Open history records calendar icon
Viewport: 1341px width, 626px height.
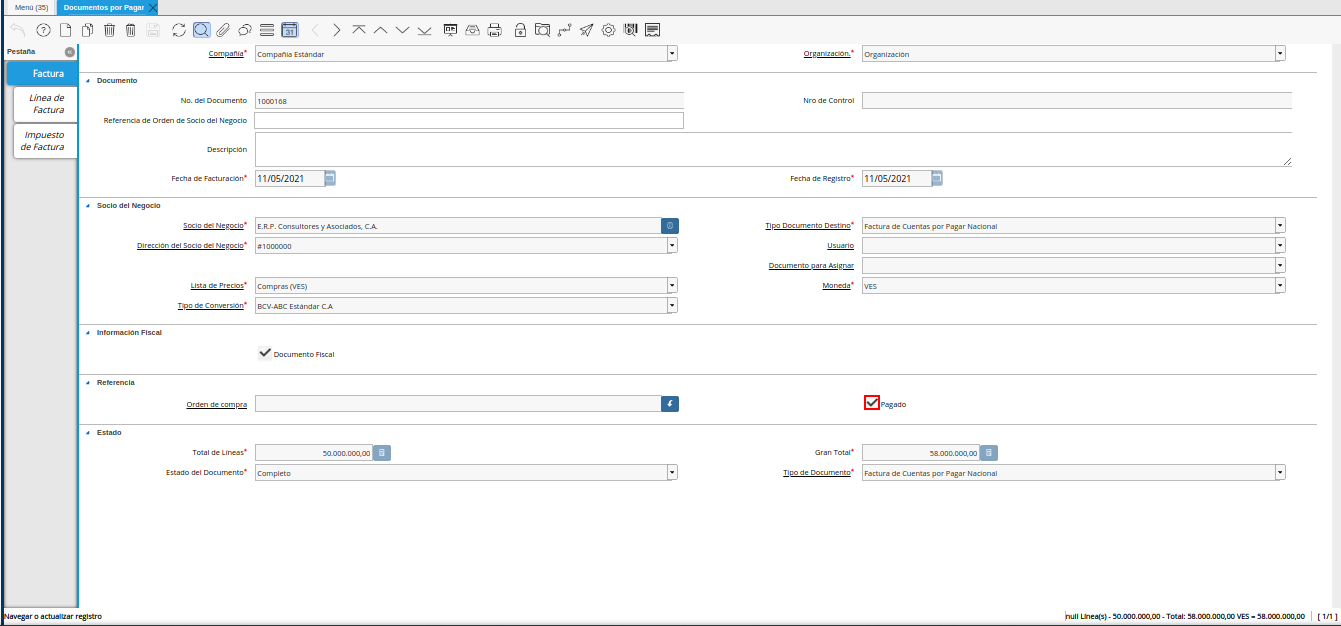coord(289,30)
